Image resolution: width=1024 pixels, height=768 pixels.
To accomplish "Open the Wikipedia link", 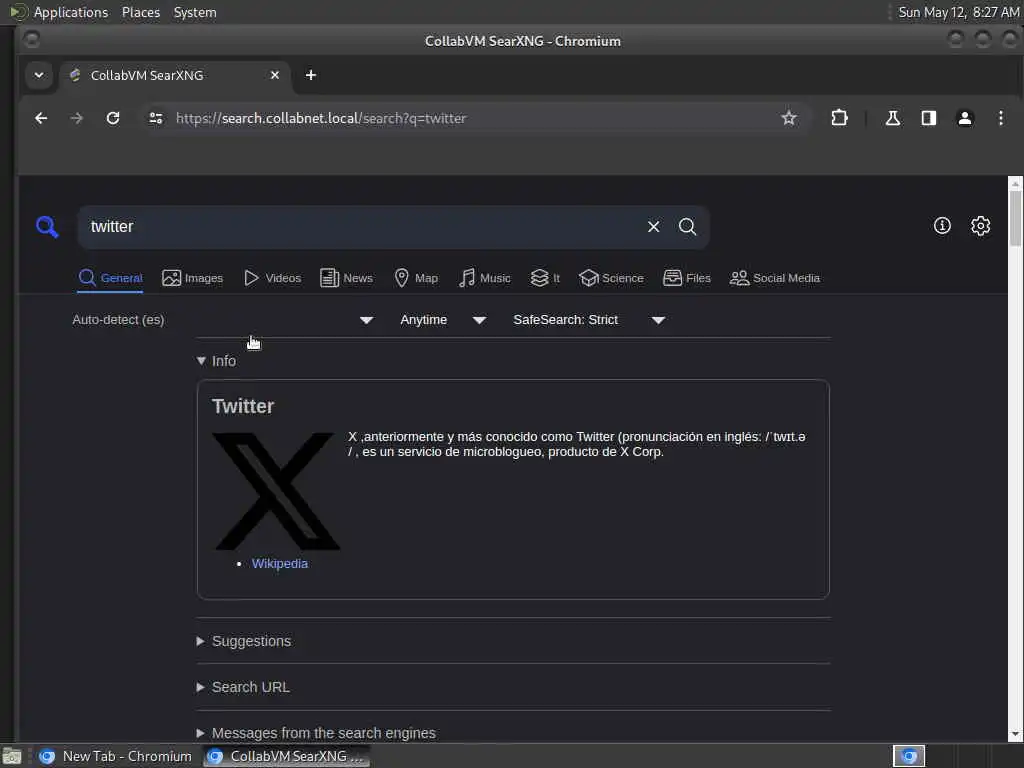I will (x=280, y=564).
